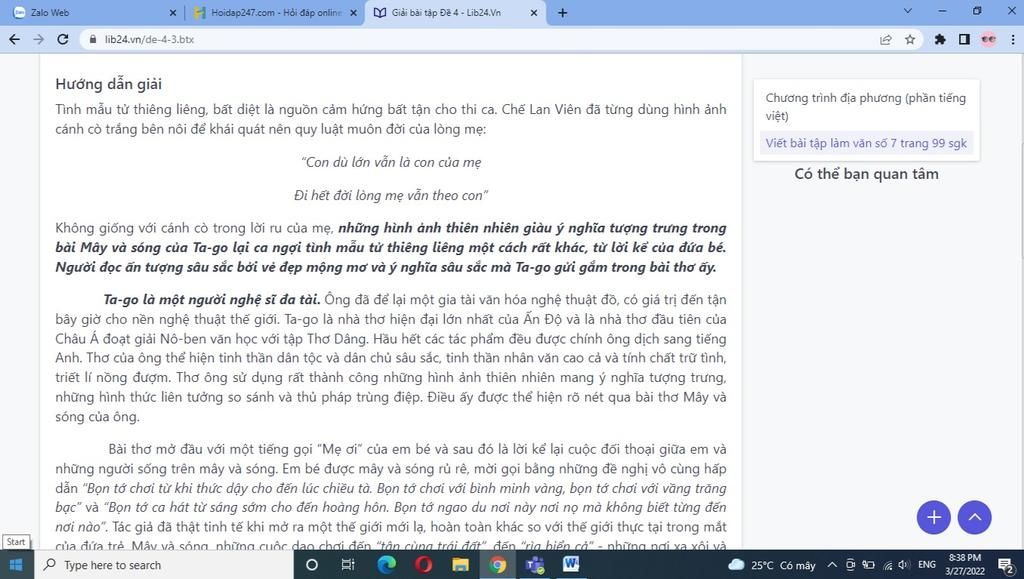
Task: Click the scroll-to-top arrow button
Action: tap(974, 517)
